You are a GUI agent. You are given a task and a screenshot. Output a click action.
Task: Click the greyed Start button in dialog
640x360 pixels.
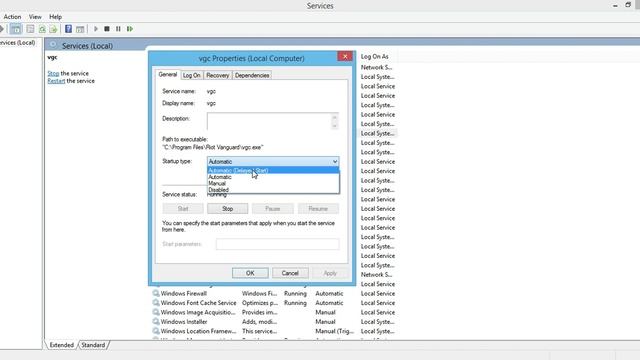pos(183,209)
